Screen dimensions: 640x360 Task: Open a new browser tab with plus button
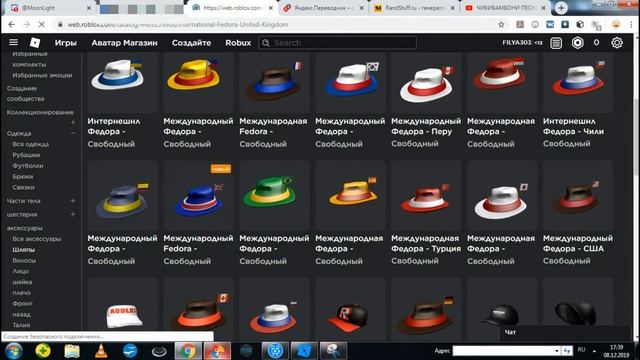[x=561, y=8]
